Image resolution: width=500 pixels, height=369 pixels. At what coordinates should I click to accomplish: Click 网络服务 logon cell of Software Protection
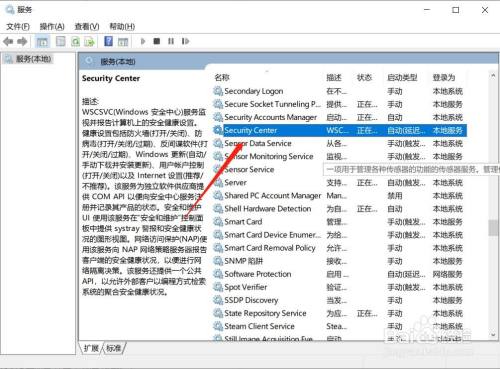click(448, 274)
